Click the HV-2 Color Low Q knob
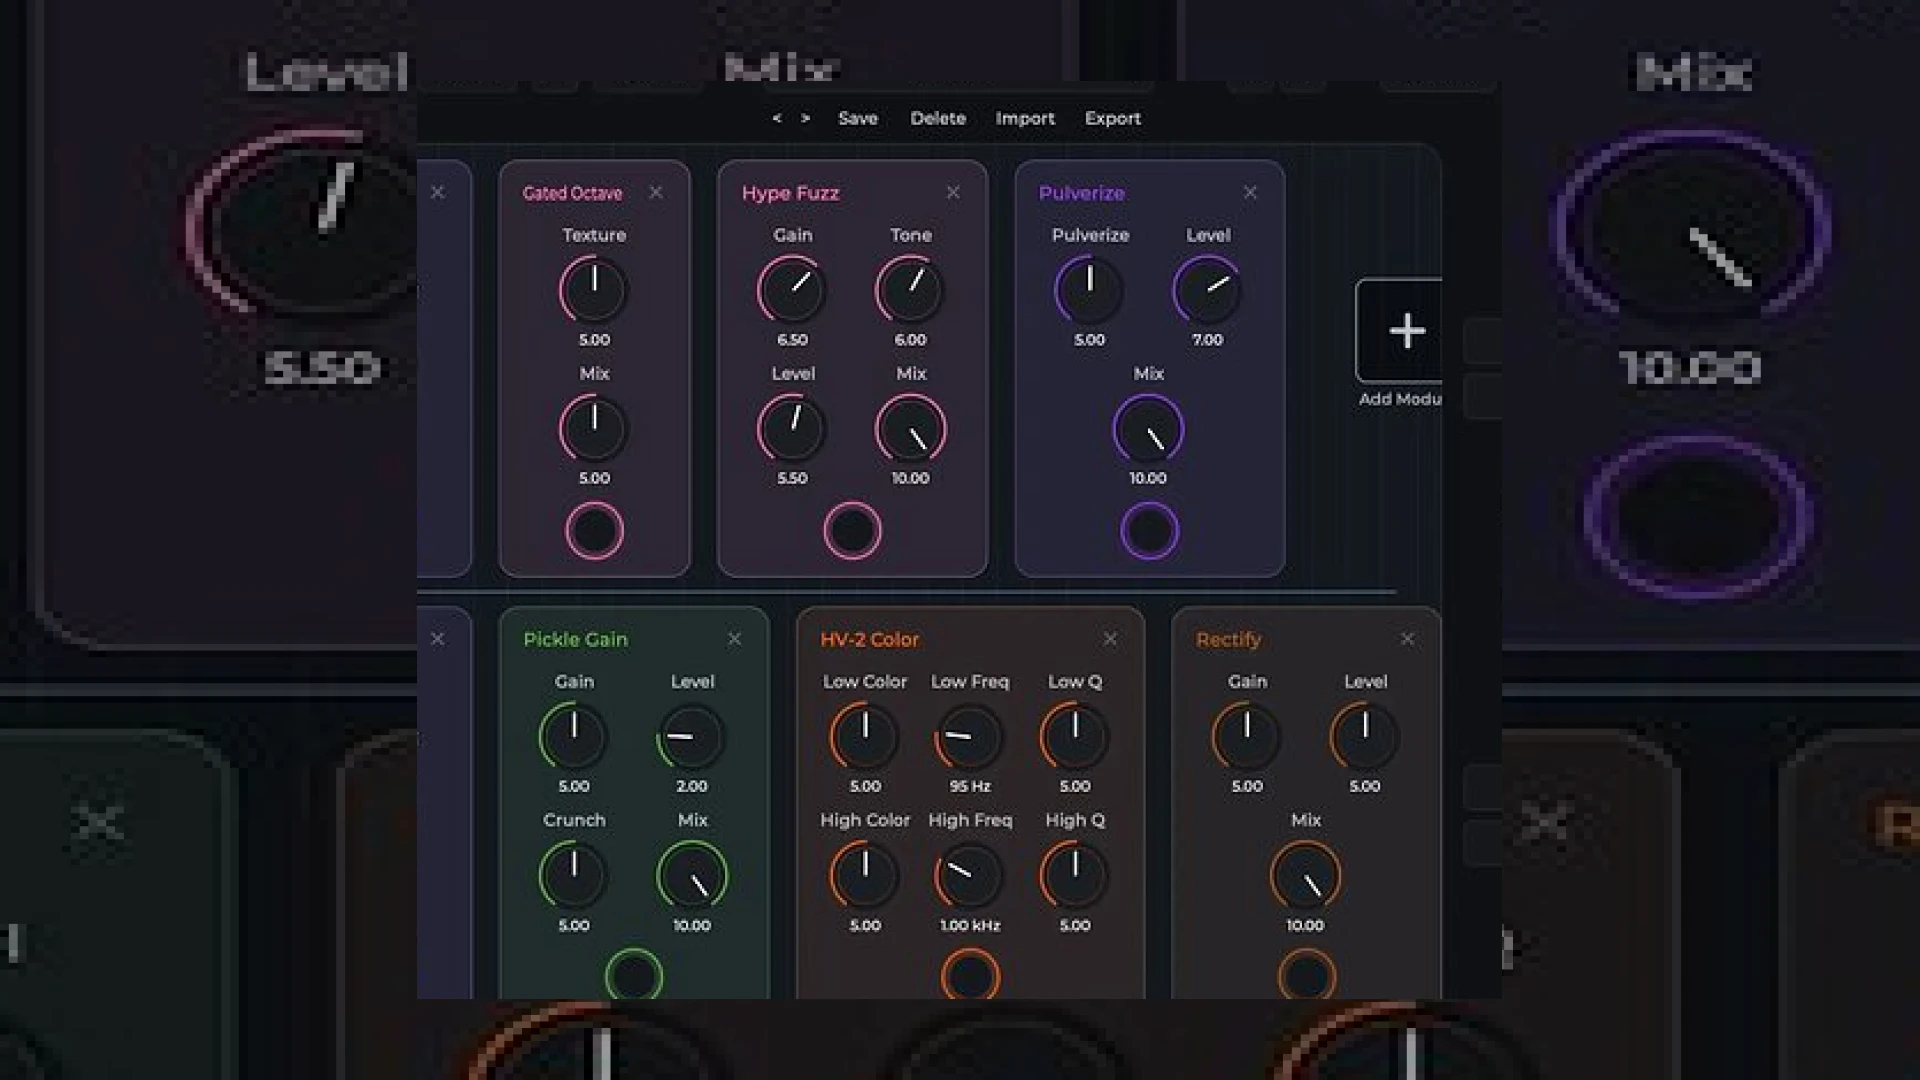Screen dimensions: 1920x1080 click(1075, 737)
